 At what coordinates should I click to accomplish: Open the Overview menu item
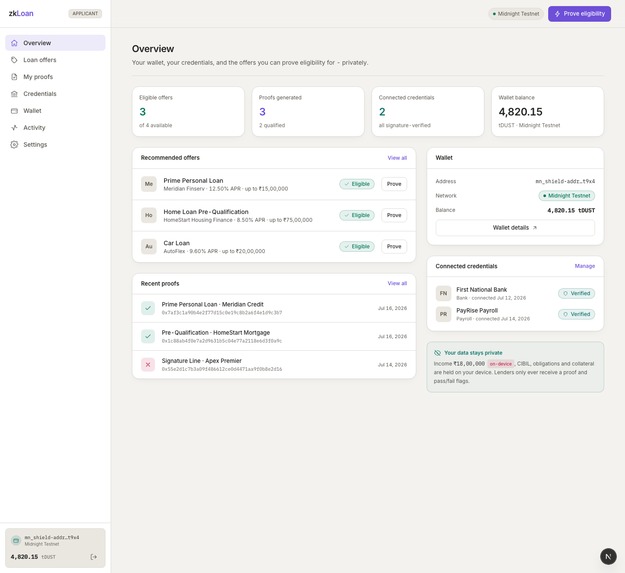[55, 43]
